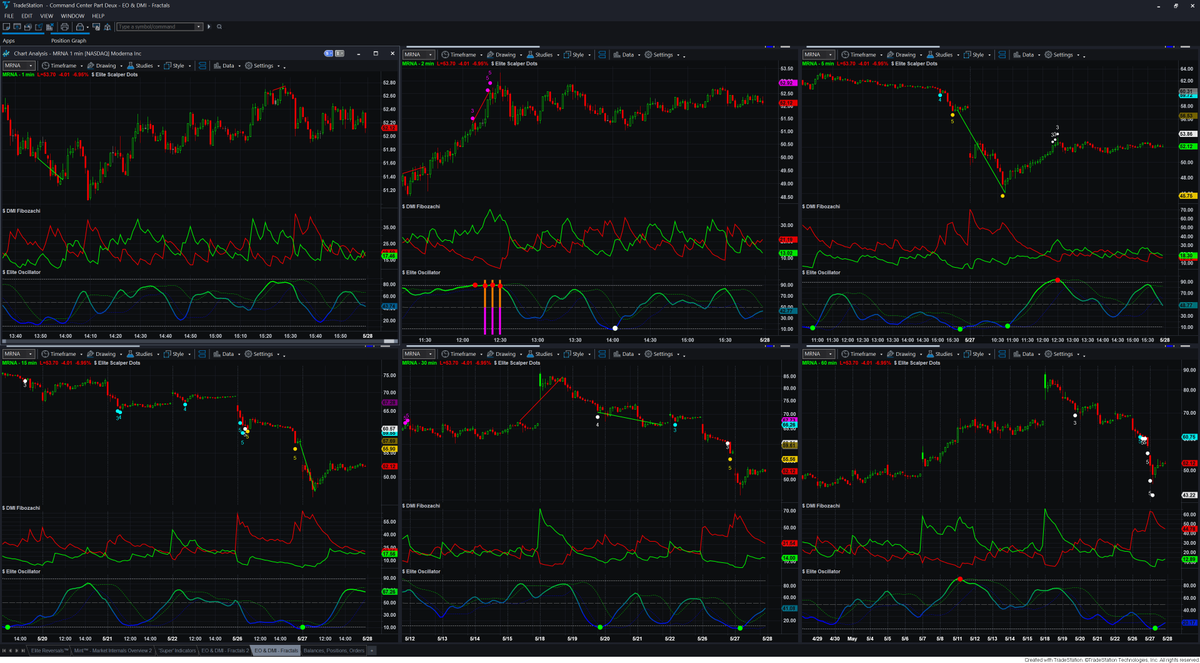
Task: Open the FILE menu
Action: pyautogui.click(x=9, y=16)
